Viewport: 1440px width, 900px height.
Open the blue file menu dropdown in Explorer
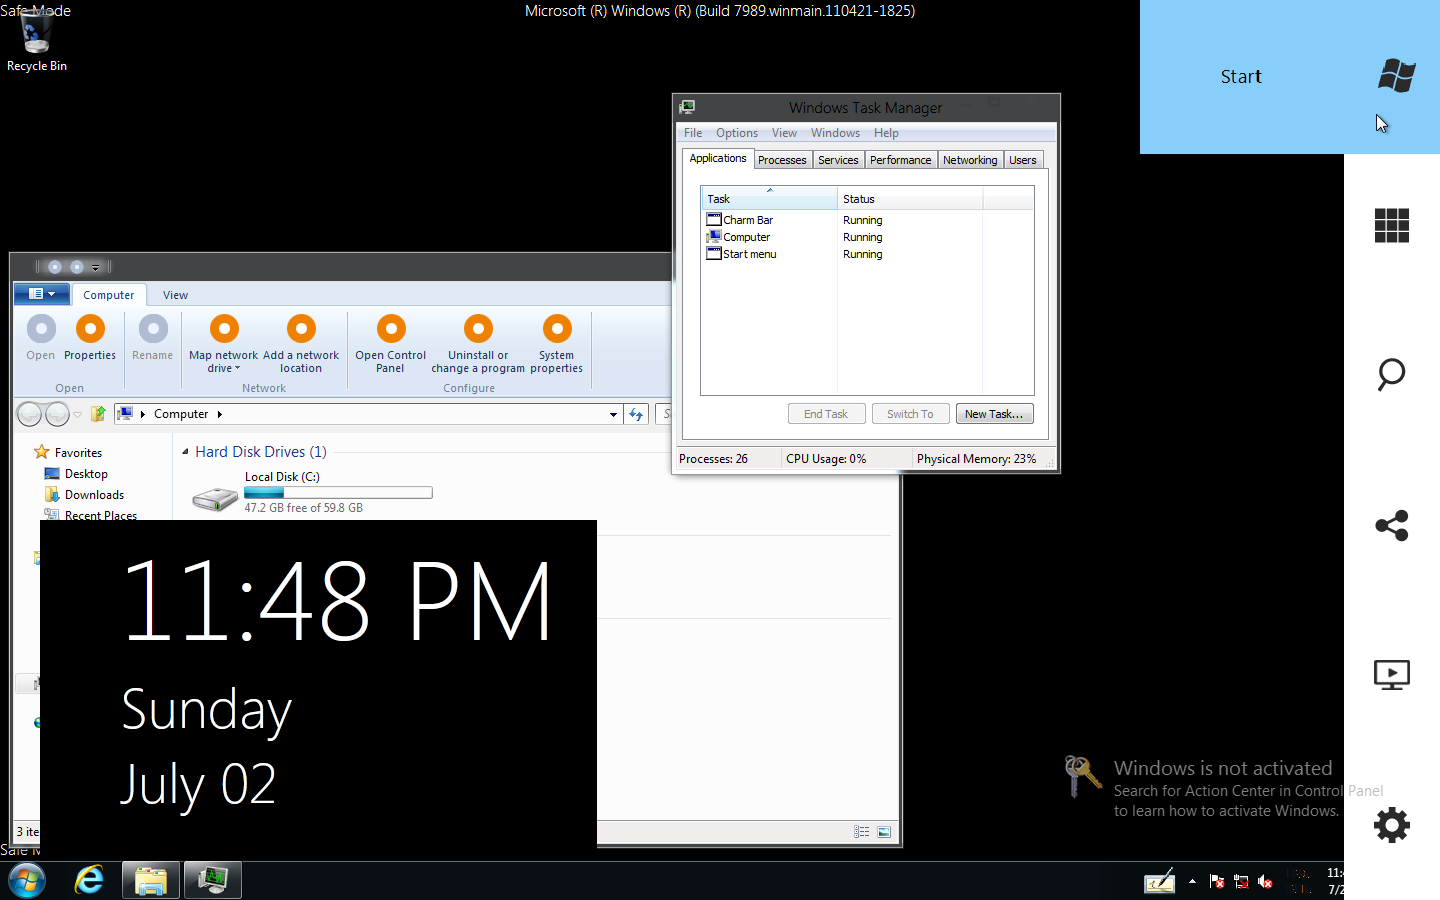pos(41,294)
